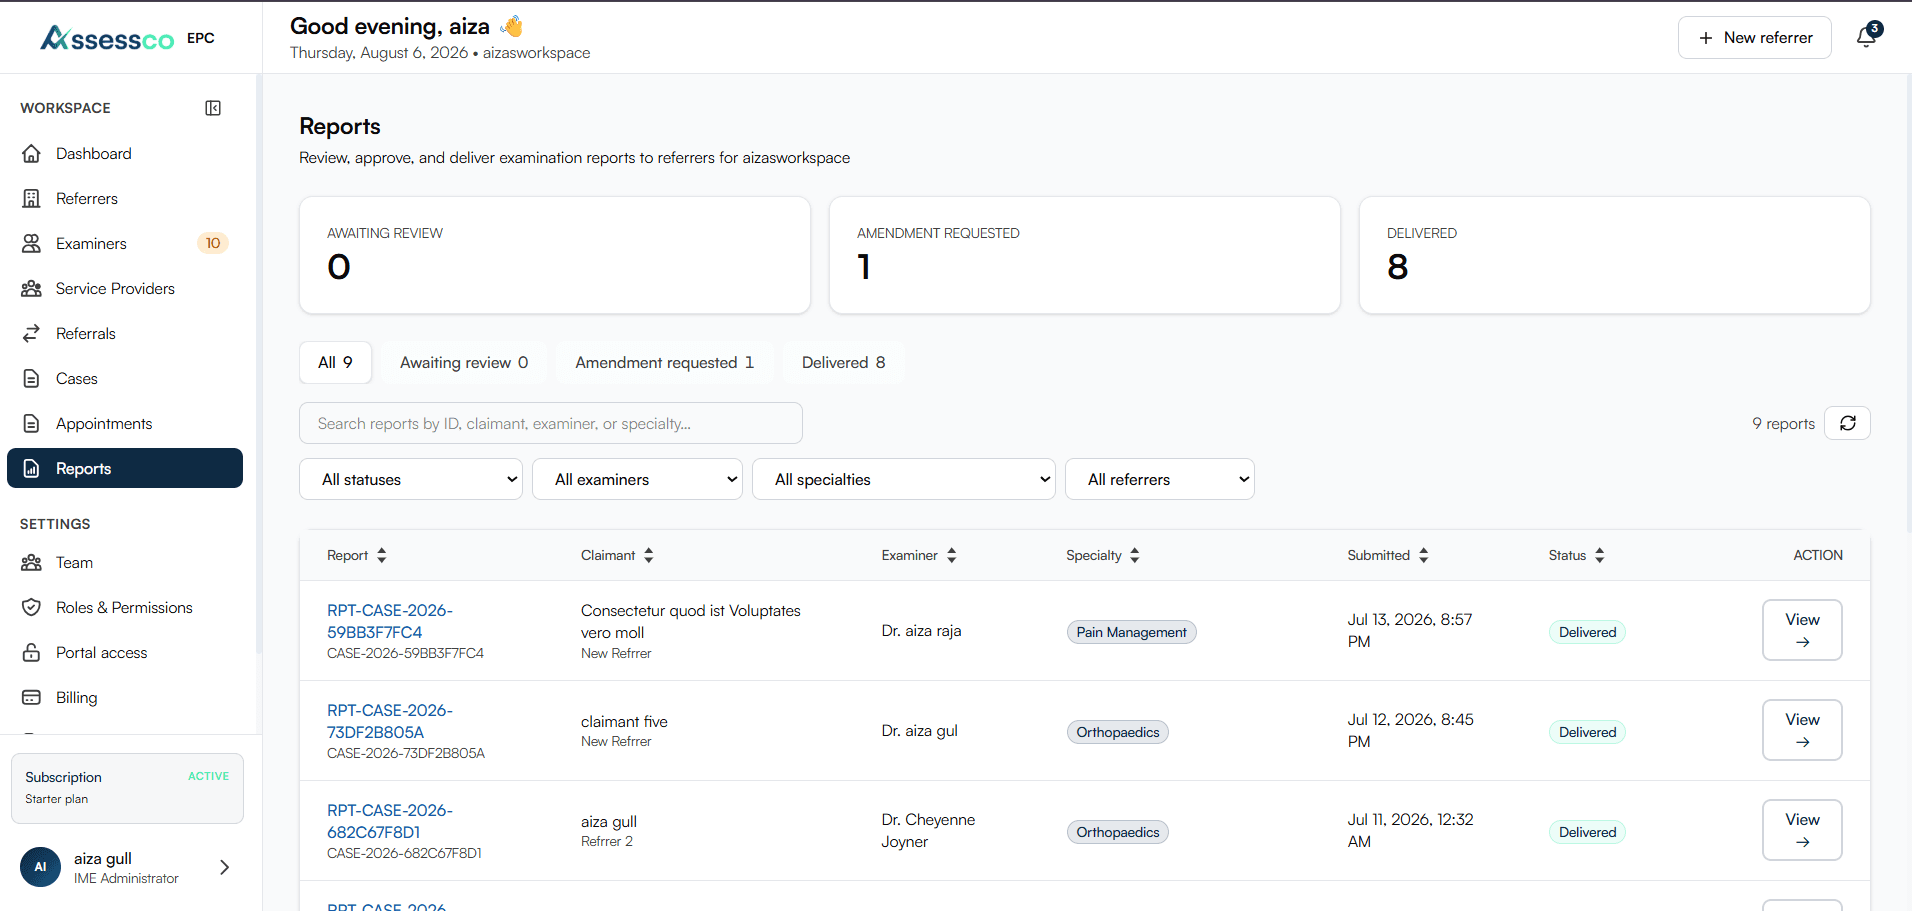The width and height of the screenshot is (1912, 911).
Task: Click the Roles & Permissions shield icon
Action: [32, 607]
